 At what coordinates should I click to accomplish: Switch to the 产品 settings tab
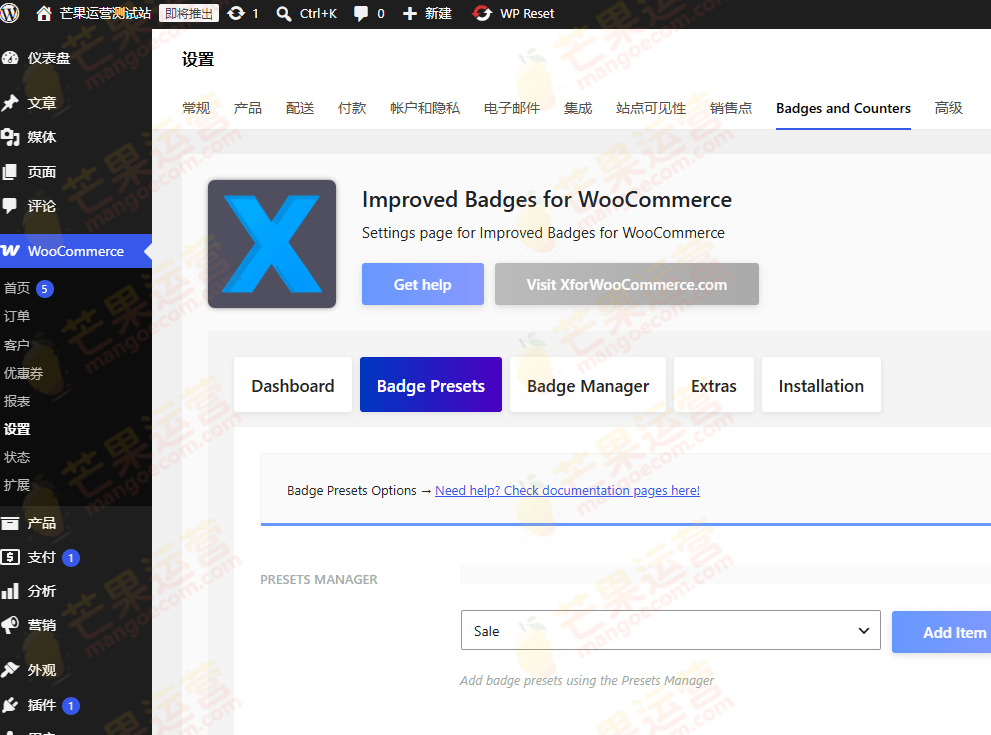[x=248, y=108]
